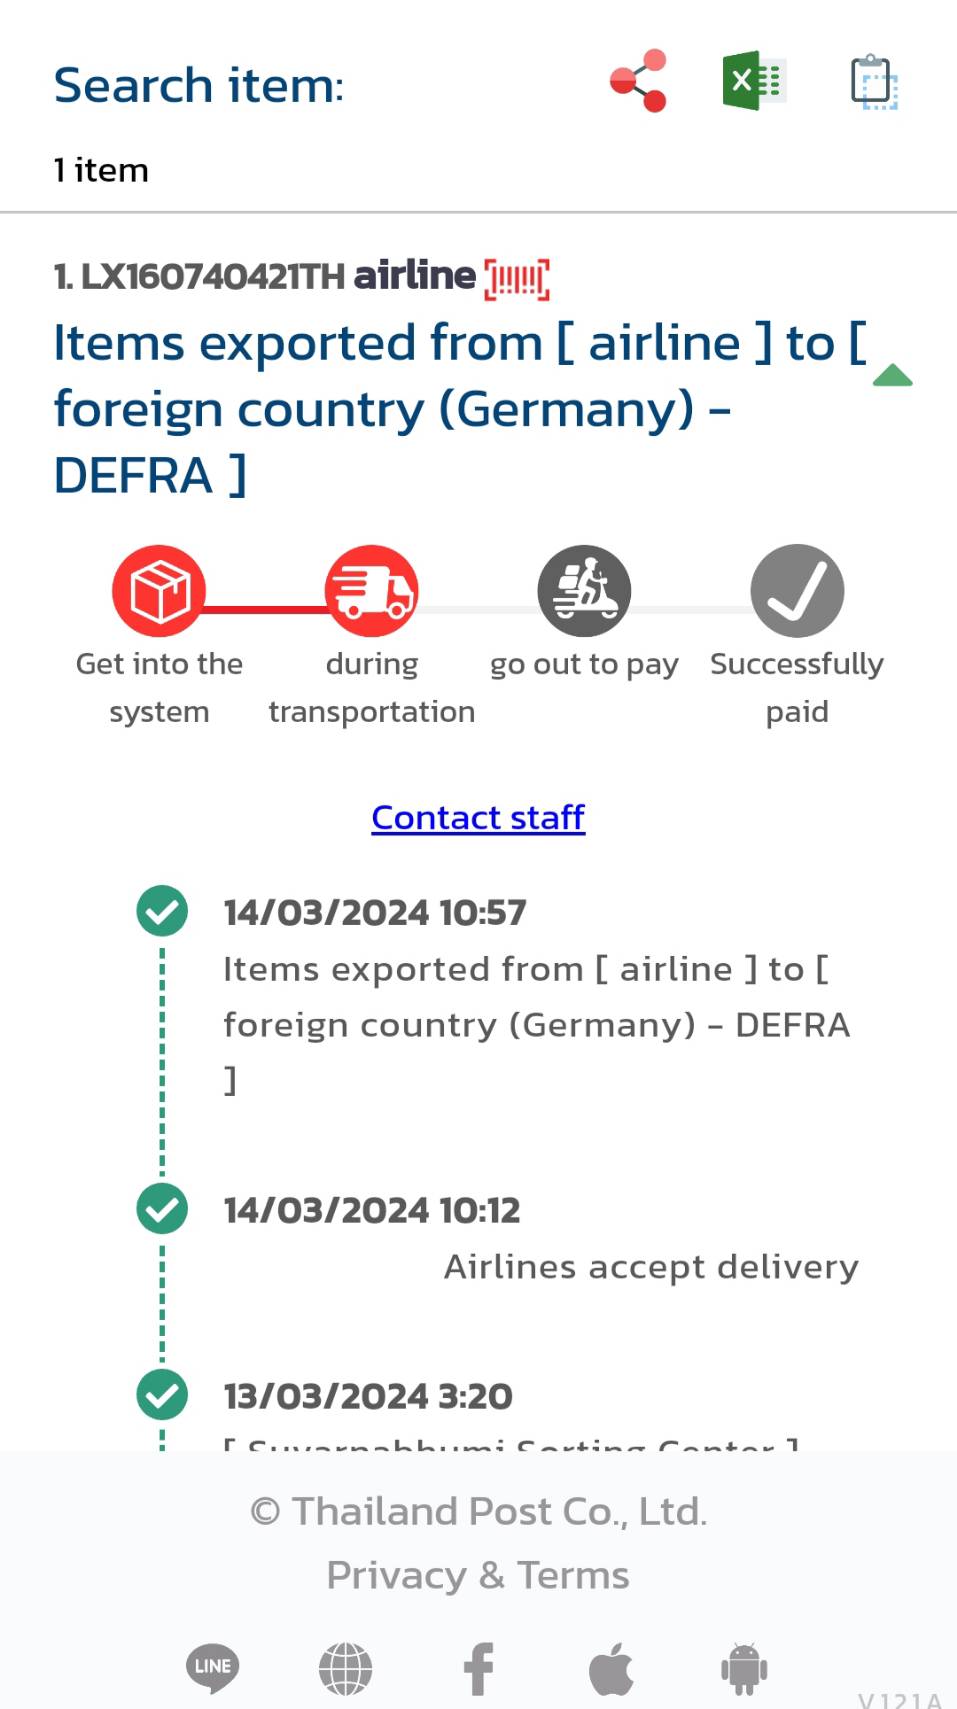The height and width of the screenshot is (1709, 957).
Task: Click the 13/03/2024 3:20 timeline checkmark
Action: coord(162,1395)
